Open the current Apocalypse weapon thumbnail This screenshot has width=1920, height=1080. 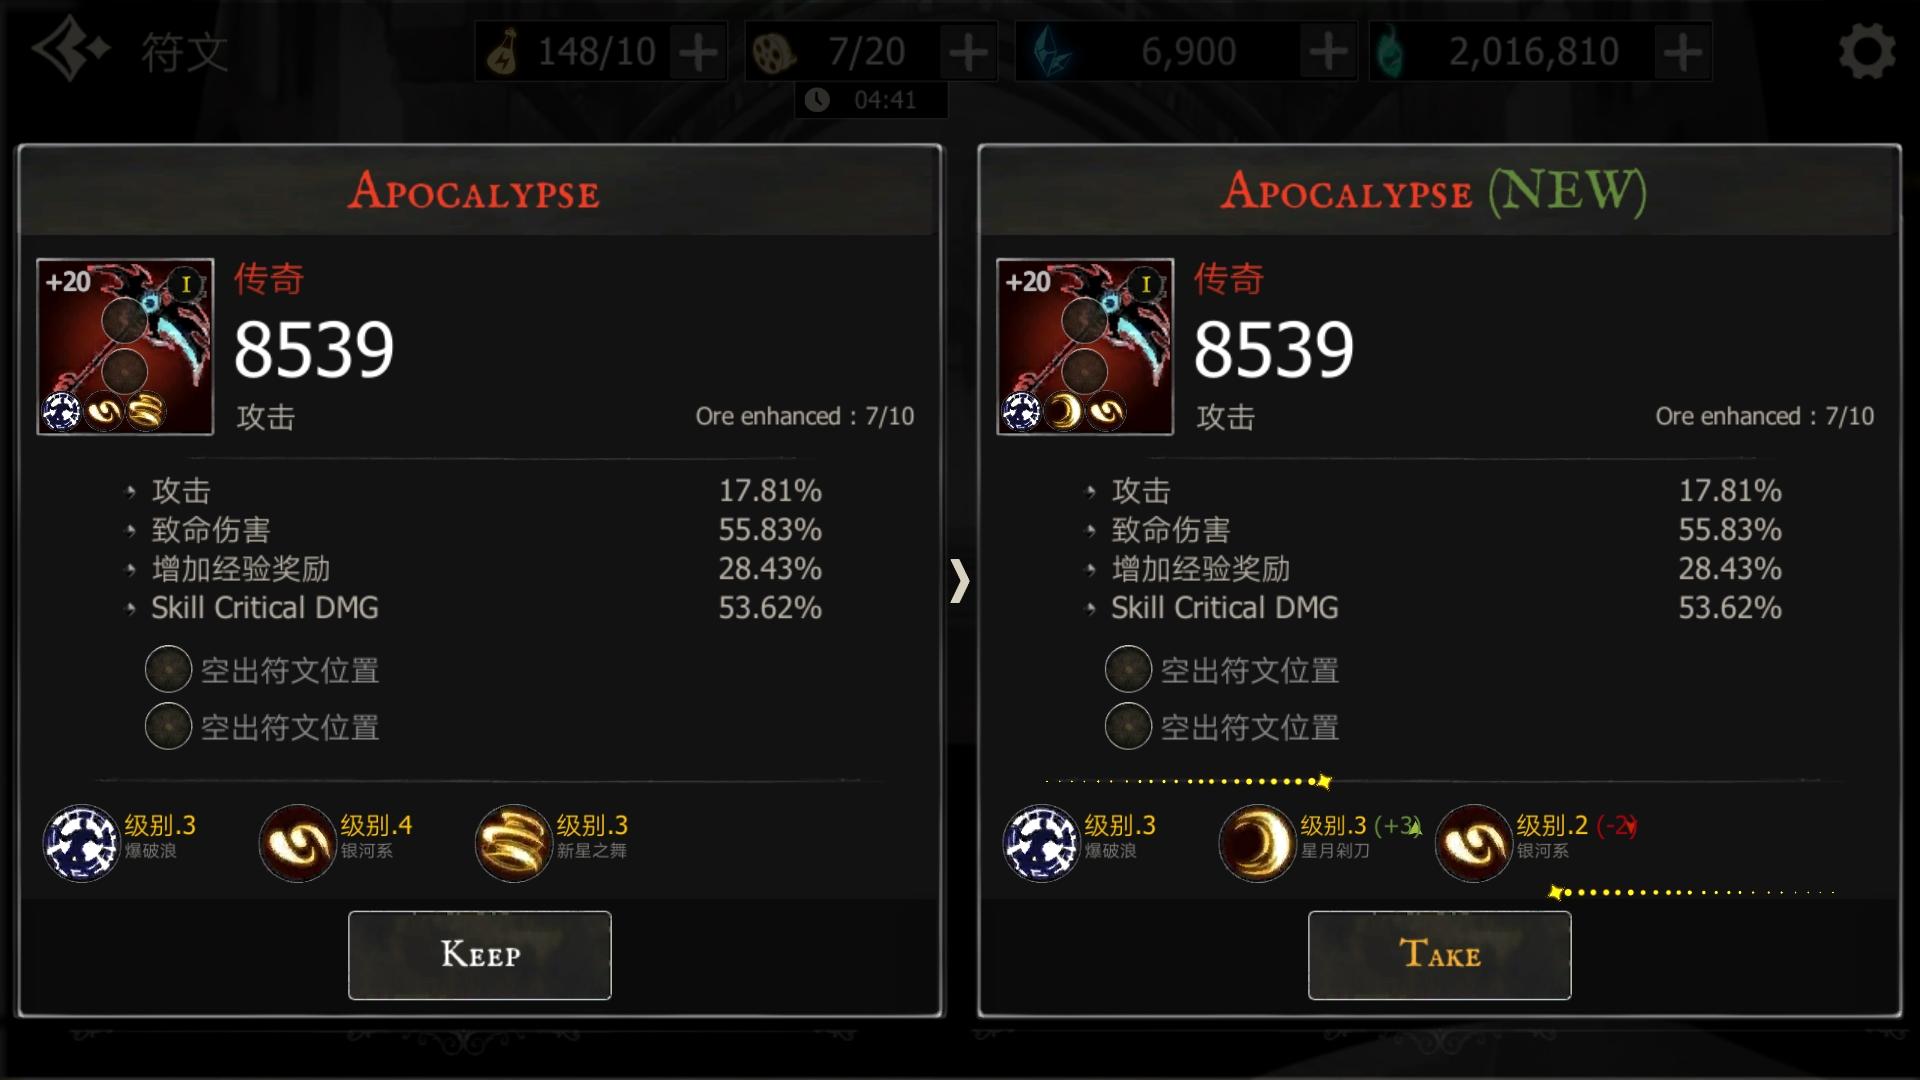(x=125, y=347)
